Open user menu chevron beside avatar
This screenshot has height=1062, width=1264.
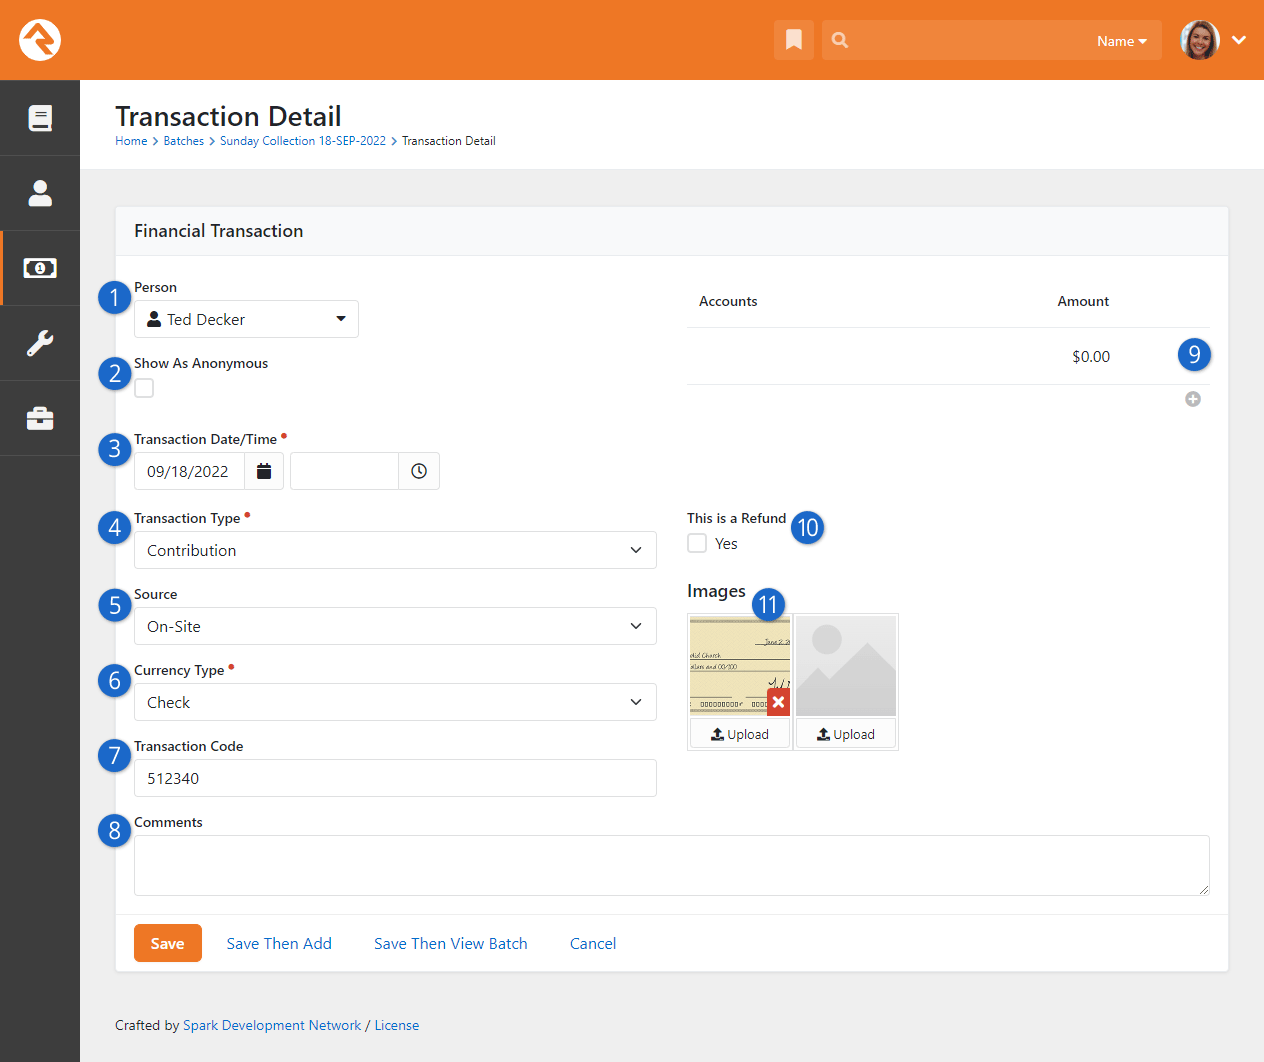tap(1239, 40)
